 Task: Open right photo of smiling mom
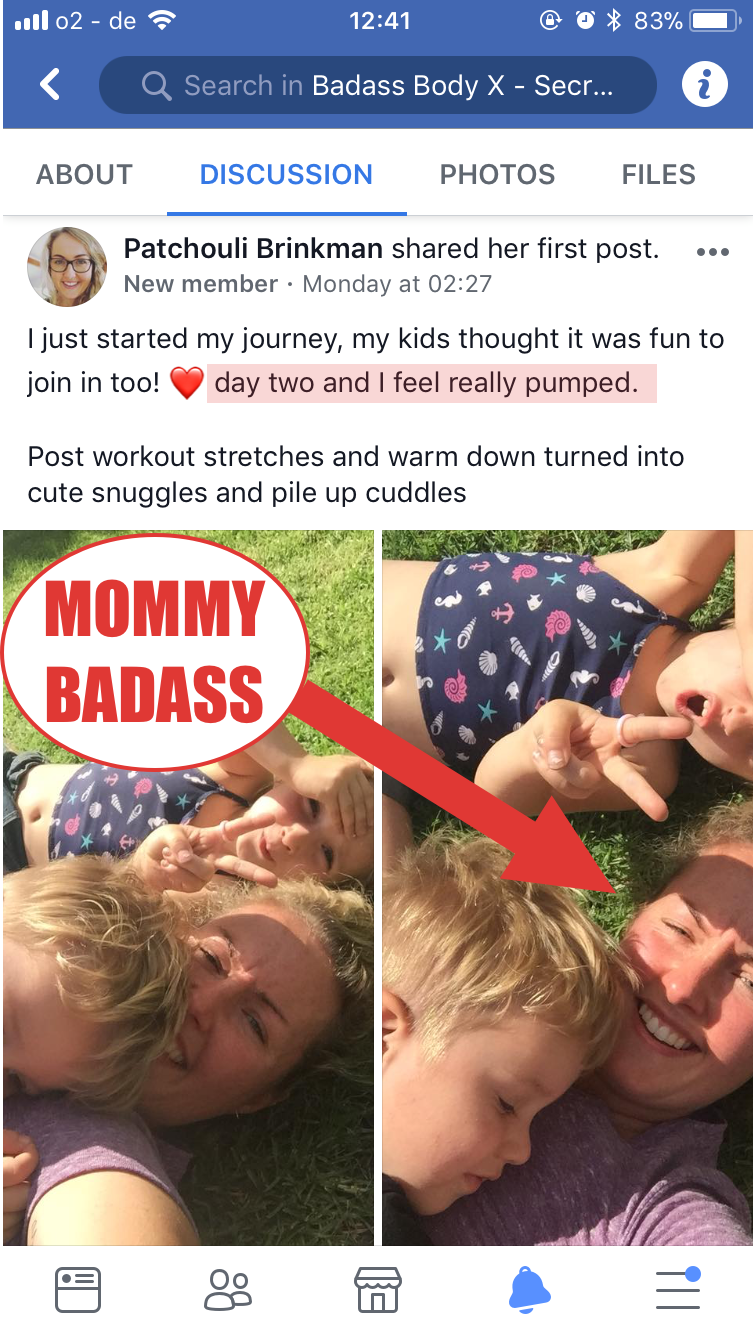(567, 888)
